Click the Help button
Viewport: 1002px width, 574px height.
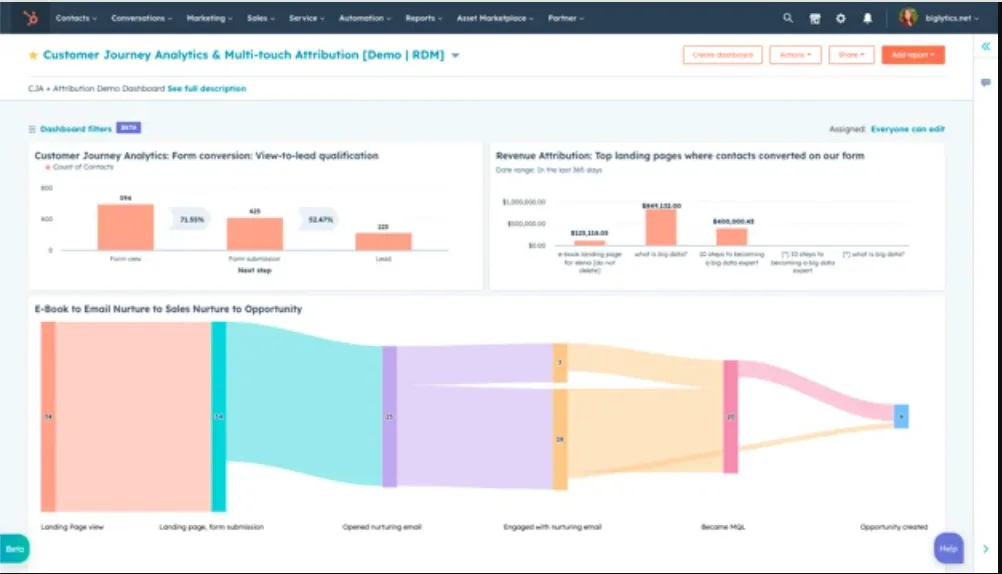click(948, 548)
